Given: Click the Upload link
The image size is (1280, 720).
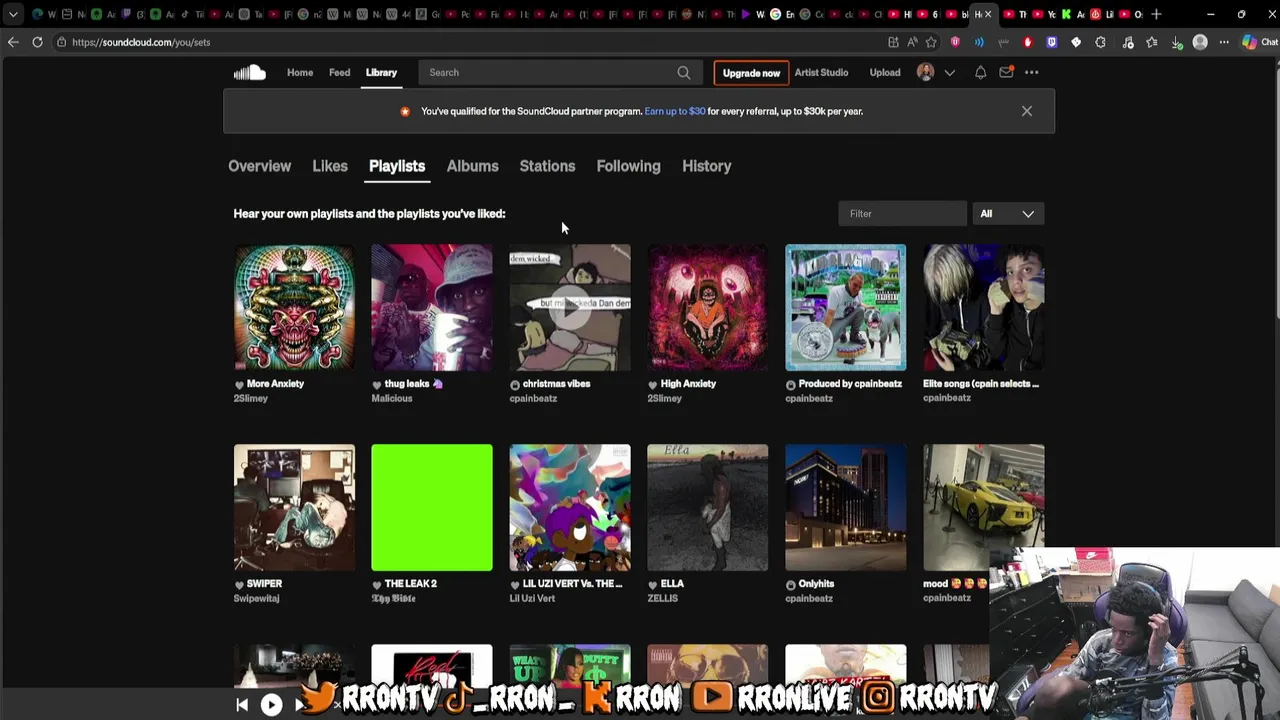Looking at the screenshot, I should (885, 72).
